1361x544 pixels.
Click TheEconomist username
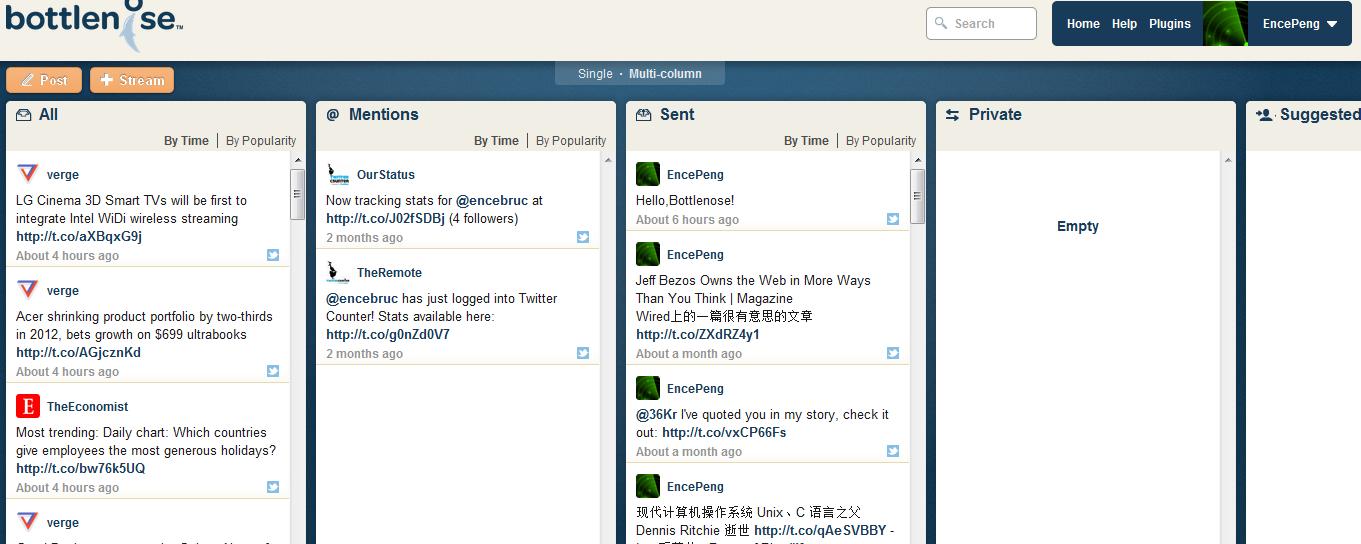pyautogui.click(x=87, y=407)
